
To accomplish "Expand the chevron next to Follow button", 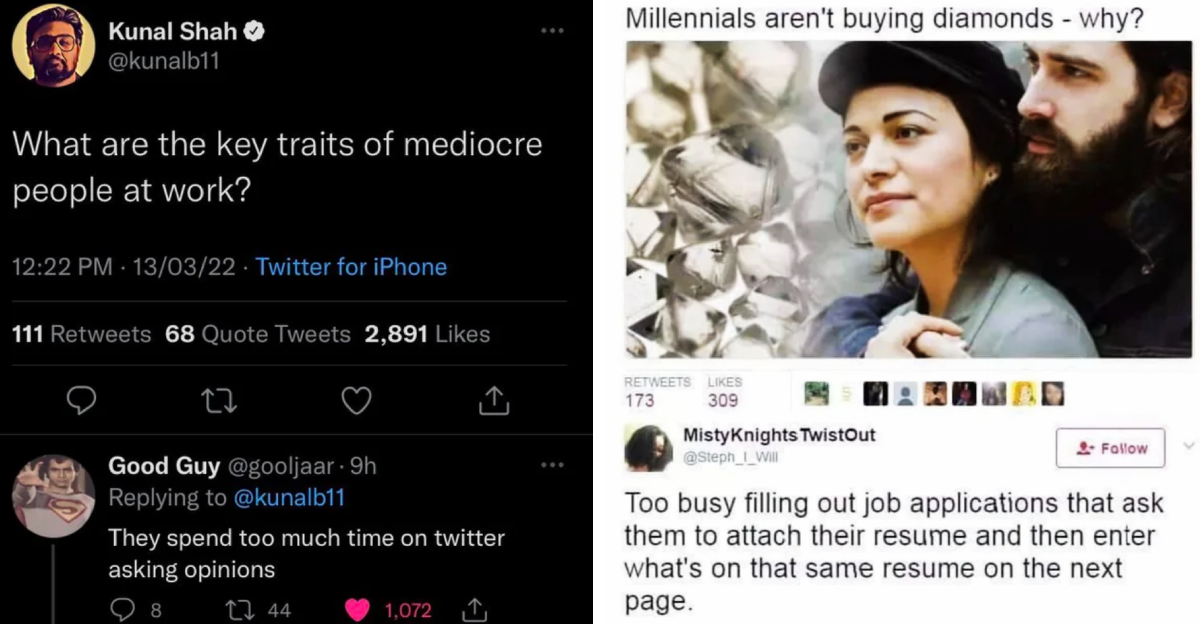I will tap(1187, 445).
